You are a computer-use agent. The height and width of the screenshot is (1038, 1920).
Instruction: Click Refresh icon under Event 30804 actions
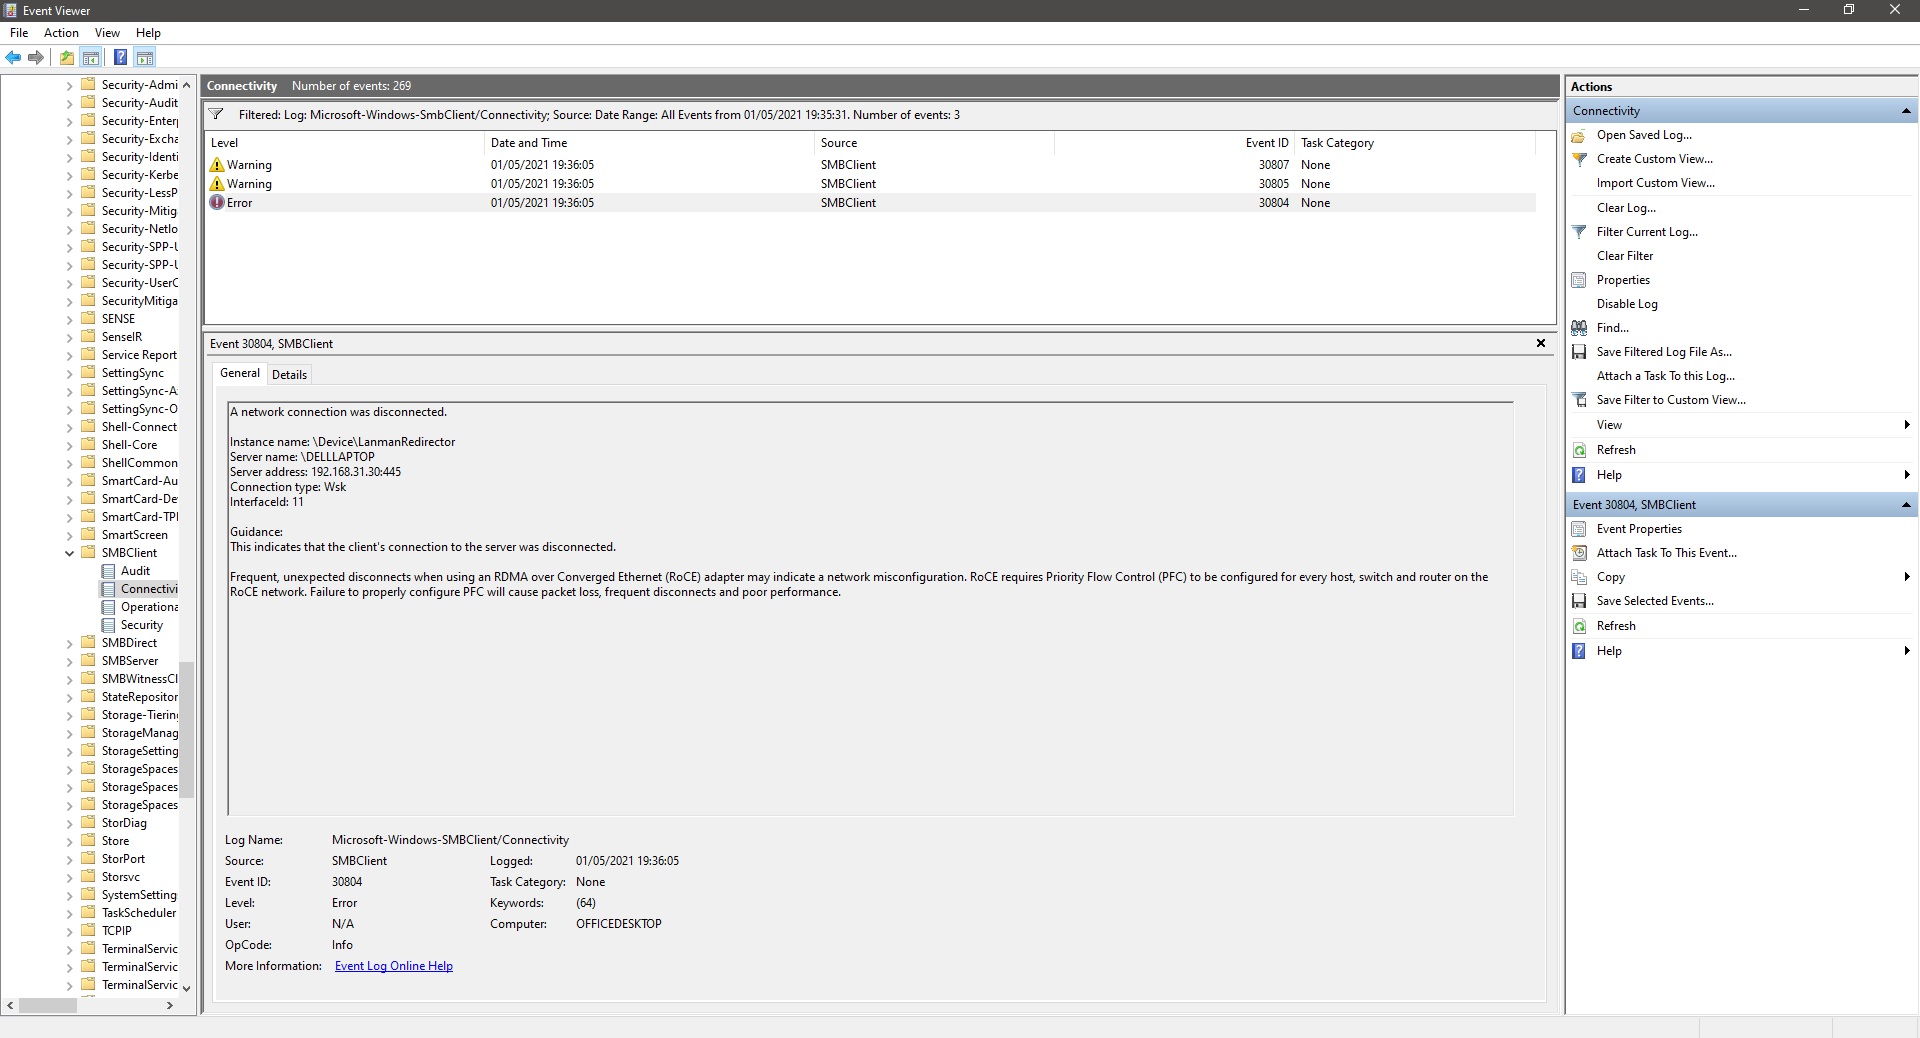(x=1579, y=626)
